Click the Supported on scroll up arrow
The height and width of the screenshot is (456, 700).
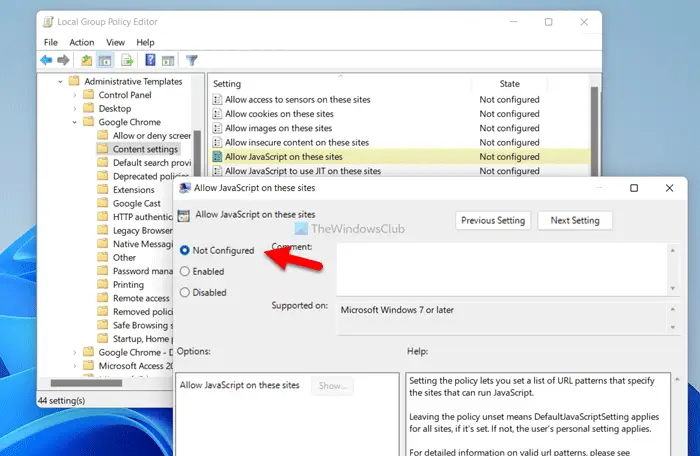pos(673,309)
